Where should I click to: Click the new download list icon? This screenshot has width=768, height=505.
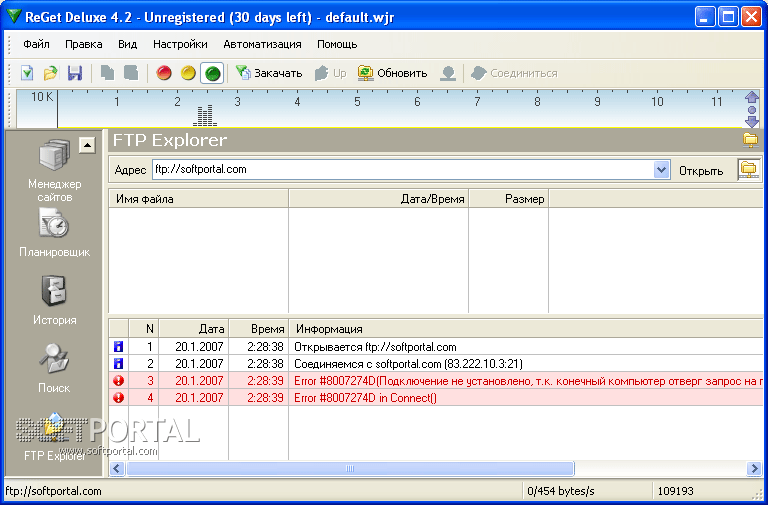tap(27, 73)
